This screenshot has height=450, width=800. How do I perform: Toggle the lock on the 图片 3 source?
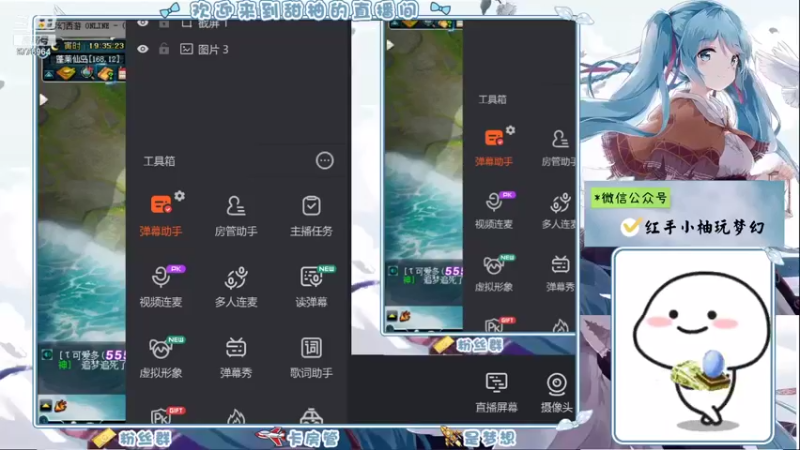(x=164, y=49)
